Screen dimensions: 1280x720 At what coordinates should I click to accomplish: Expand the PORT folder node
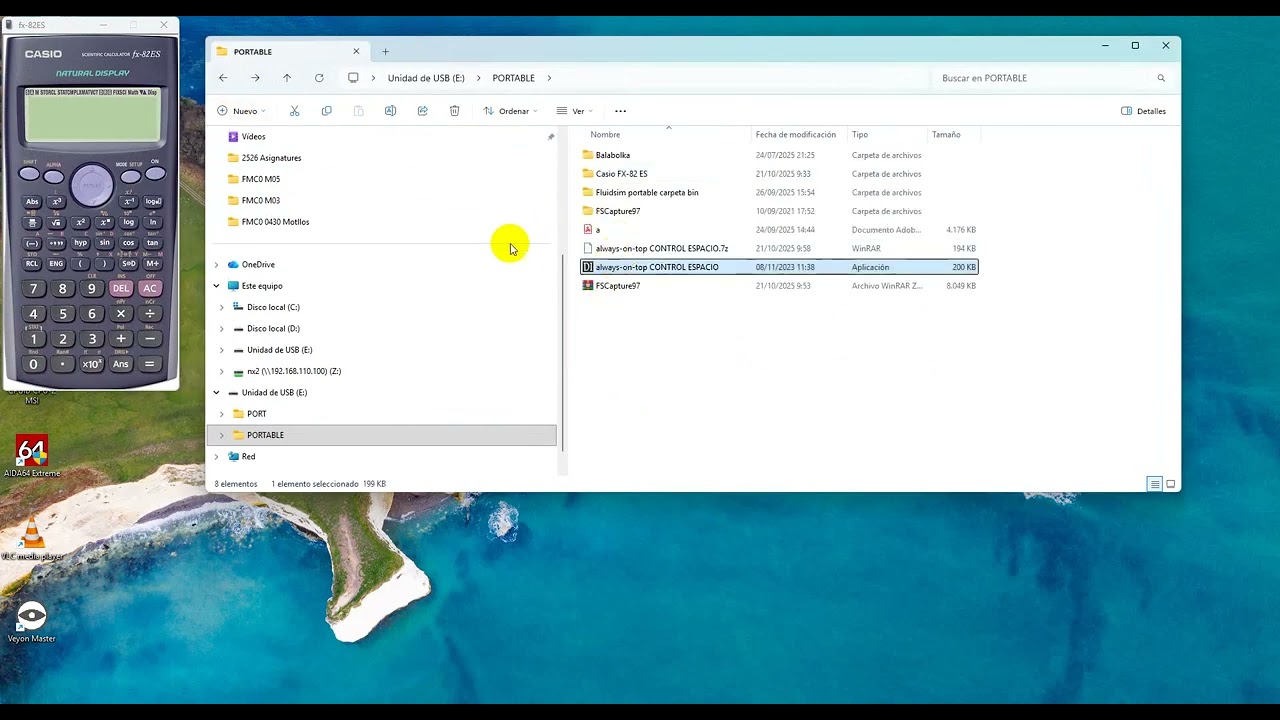coord(222,414)
